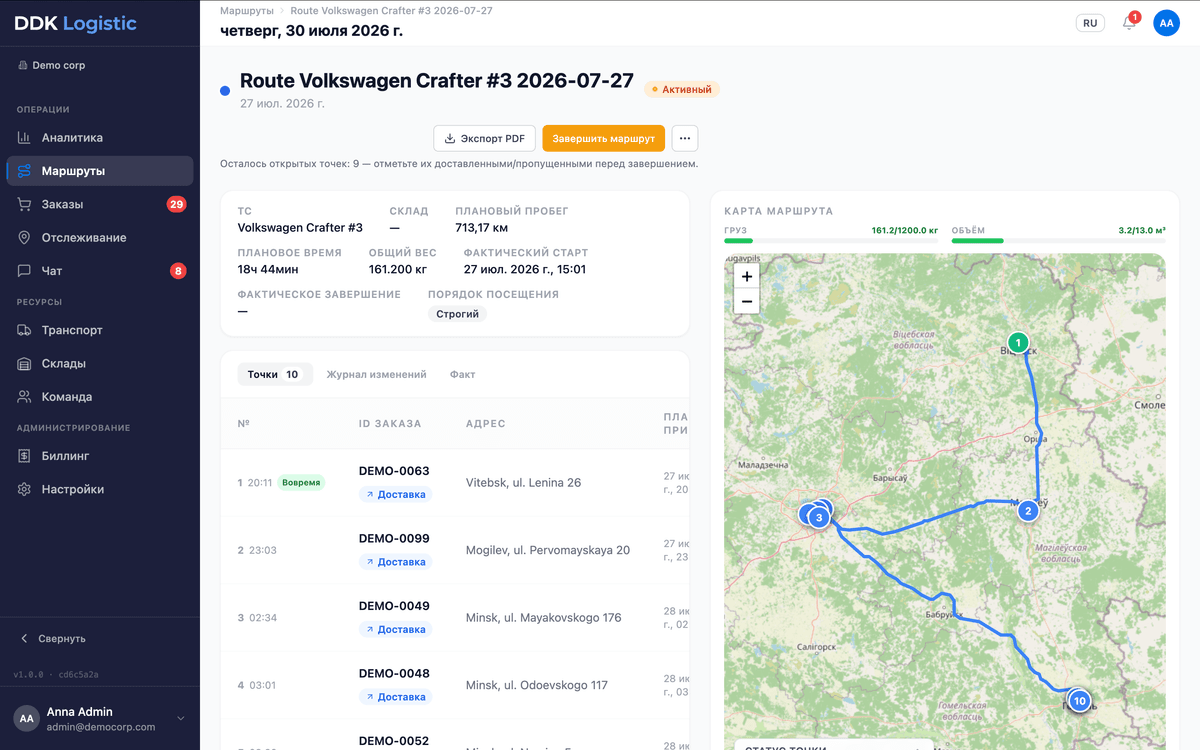The height and width of the screenshot is (750, 1200).
Task: Open Склады warehouse icon
Action: point(24,364)
